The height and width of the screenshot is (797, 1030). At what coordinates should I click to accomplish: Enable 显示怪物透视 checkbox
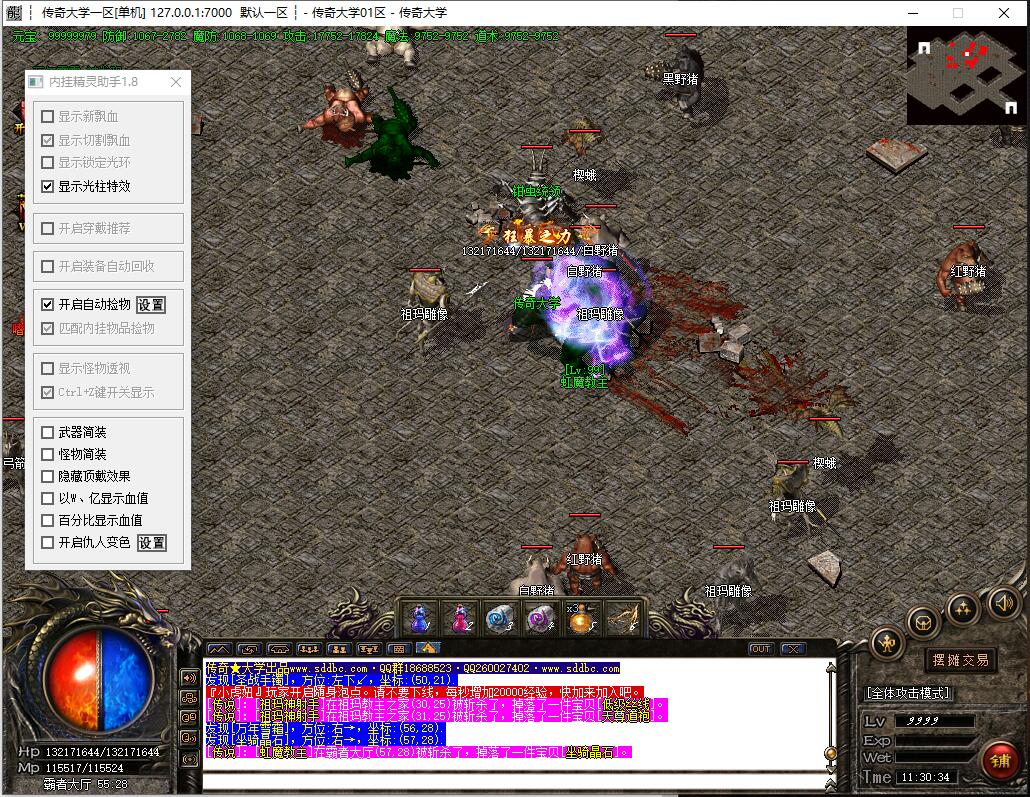tap(47, 369)
